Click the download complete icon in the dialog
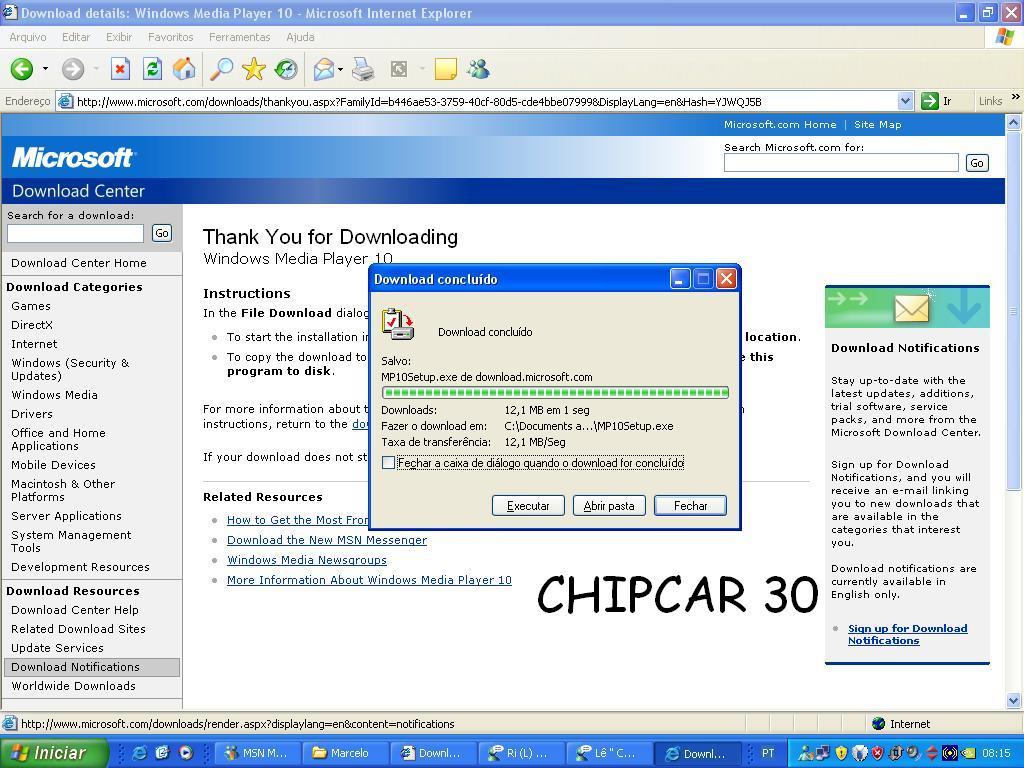 [398, 324]
